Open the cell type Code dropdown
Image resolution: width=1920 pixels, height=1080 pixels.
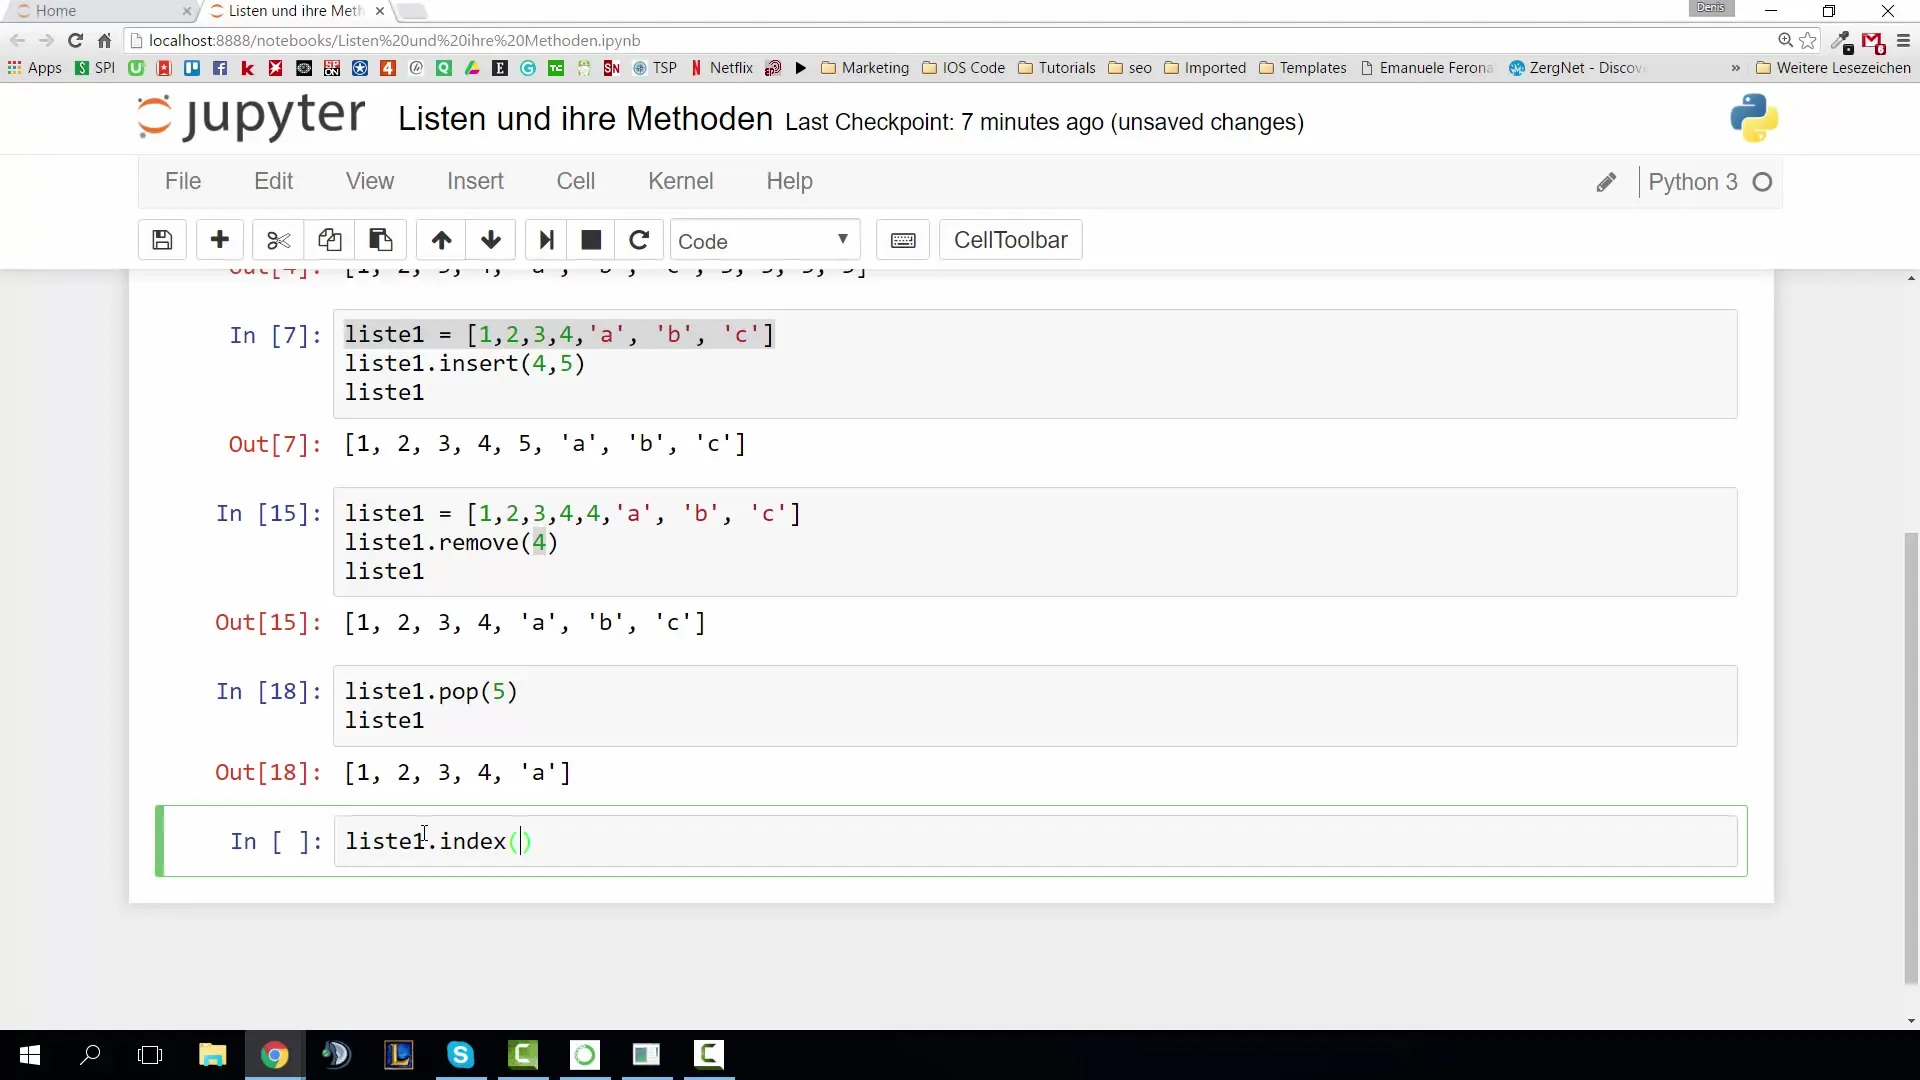point(764,241)
